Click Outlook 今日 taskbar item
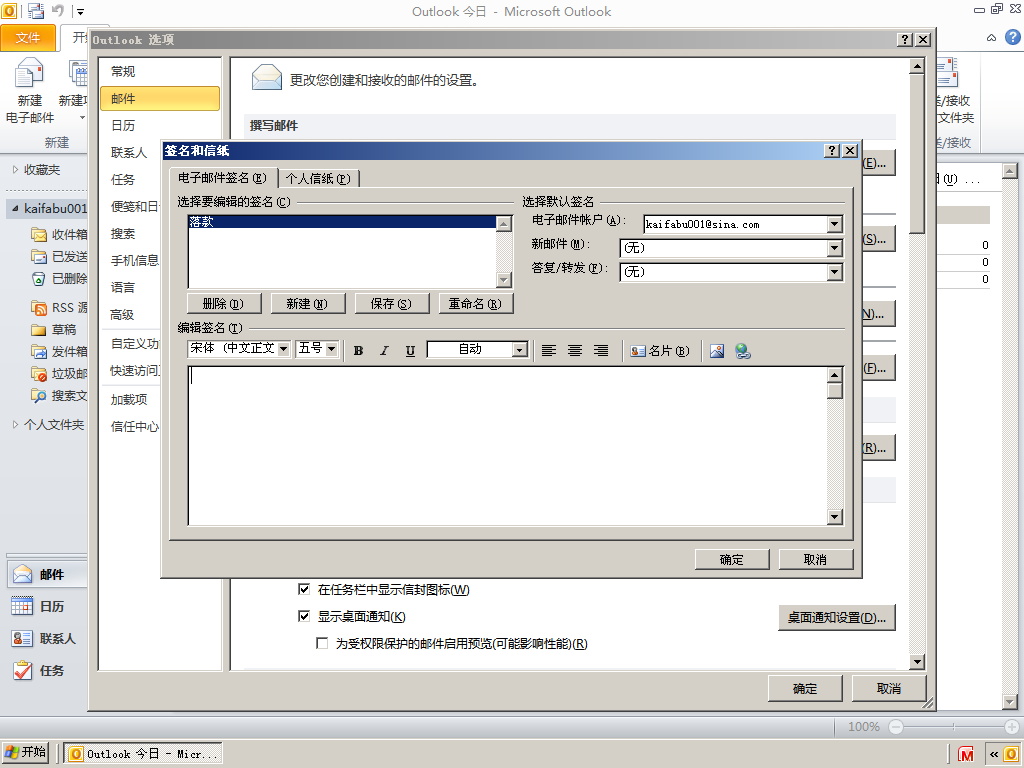This screenshot has height=768, width=1024. pos(144,754)
